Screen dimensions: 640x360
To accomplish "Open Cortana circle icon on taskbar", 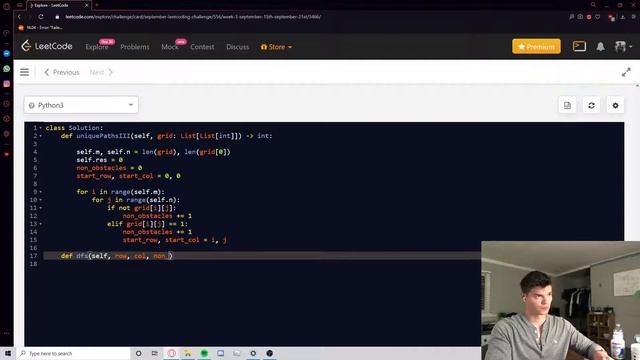I will pyautogui.click(x=138, y=353).
